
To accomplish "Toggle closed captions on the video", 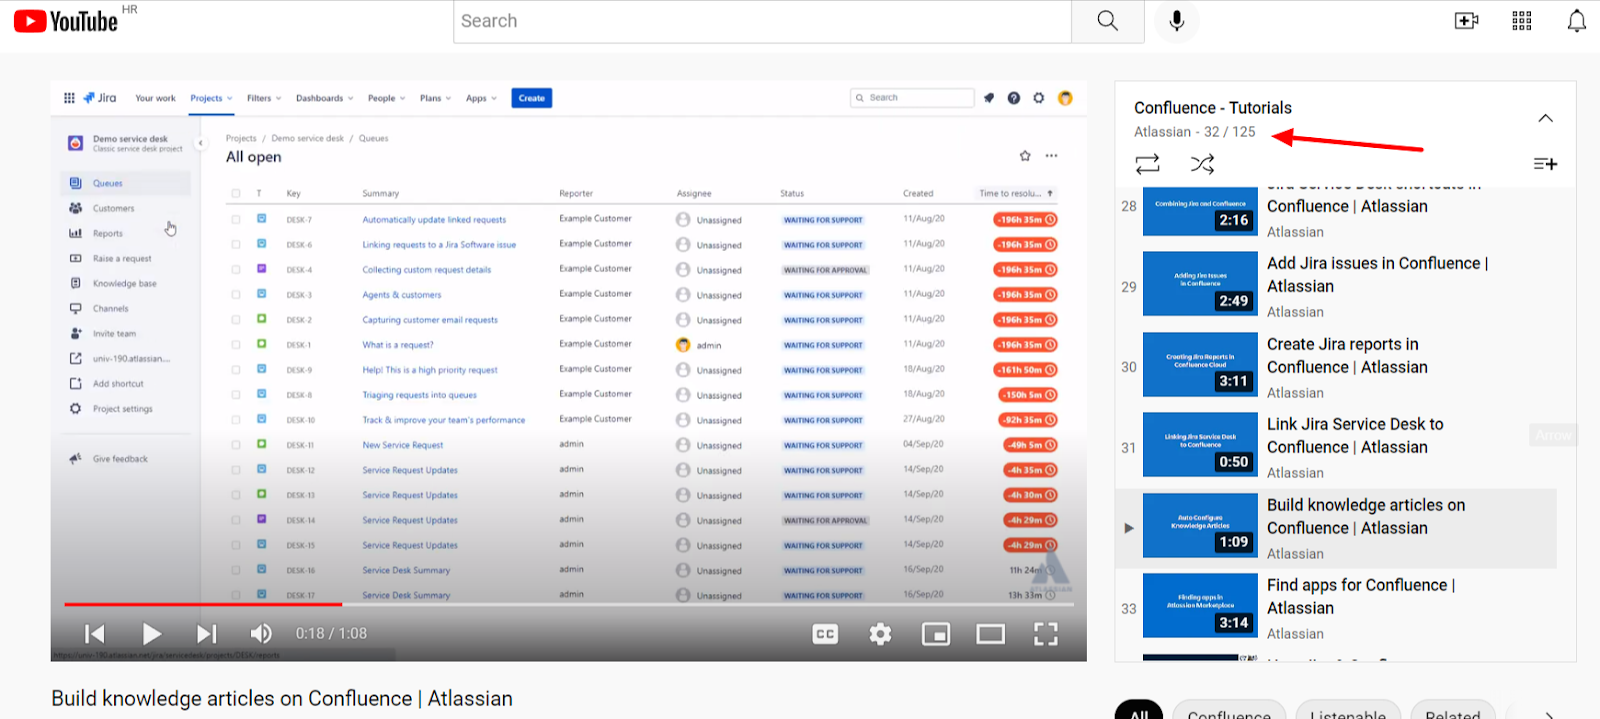I will pos(825,634).
